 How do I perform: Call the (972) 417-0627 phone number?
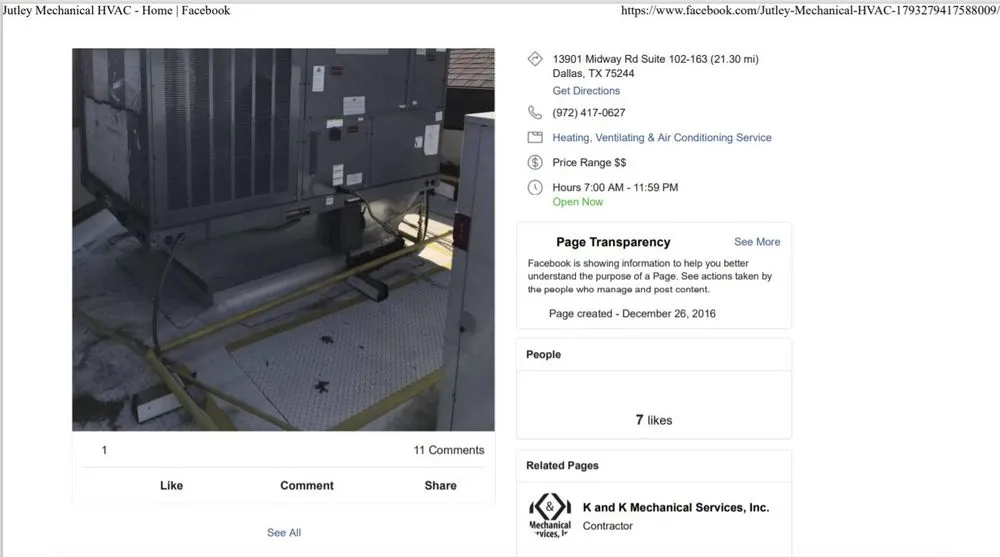click(x=589, y=113)
